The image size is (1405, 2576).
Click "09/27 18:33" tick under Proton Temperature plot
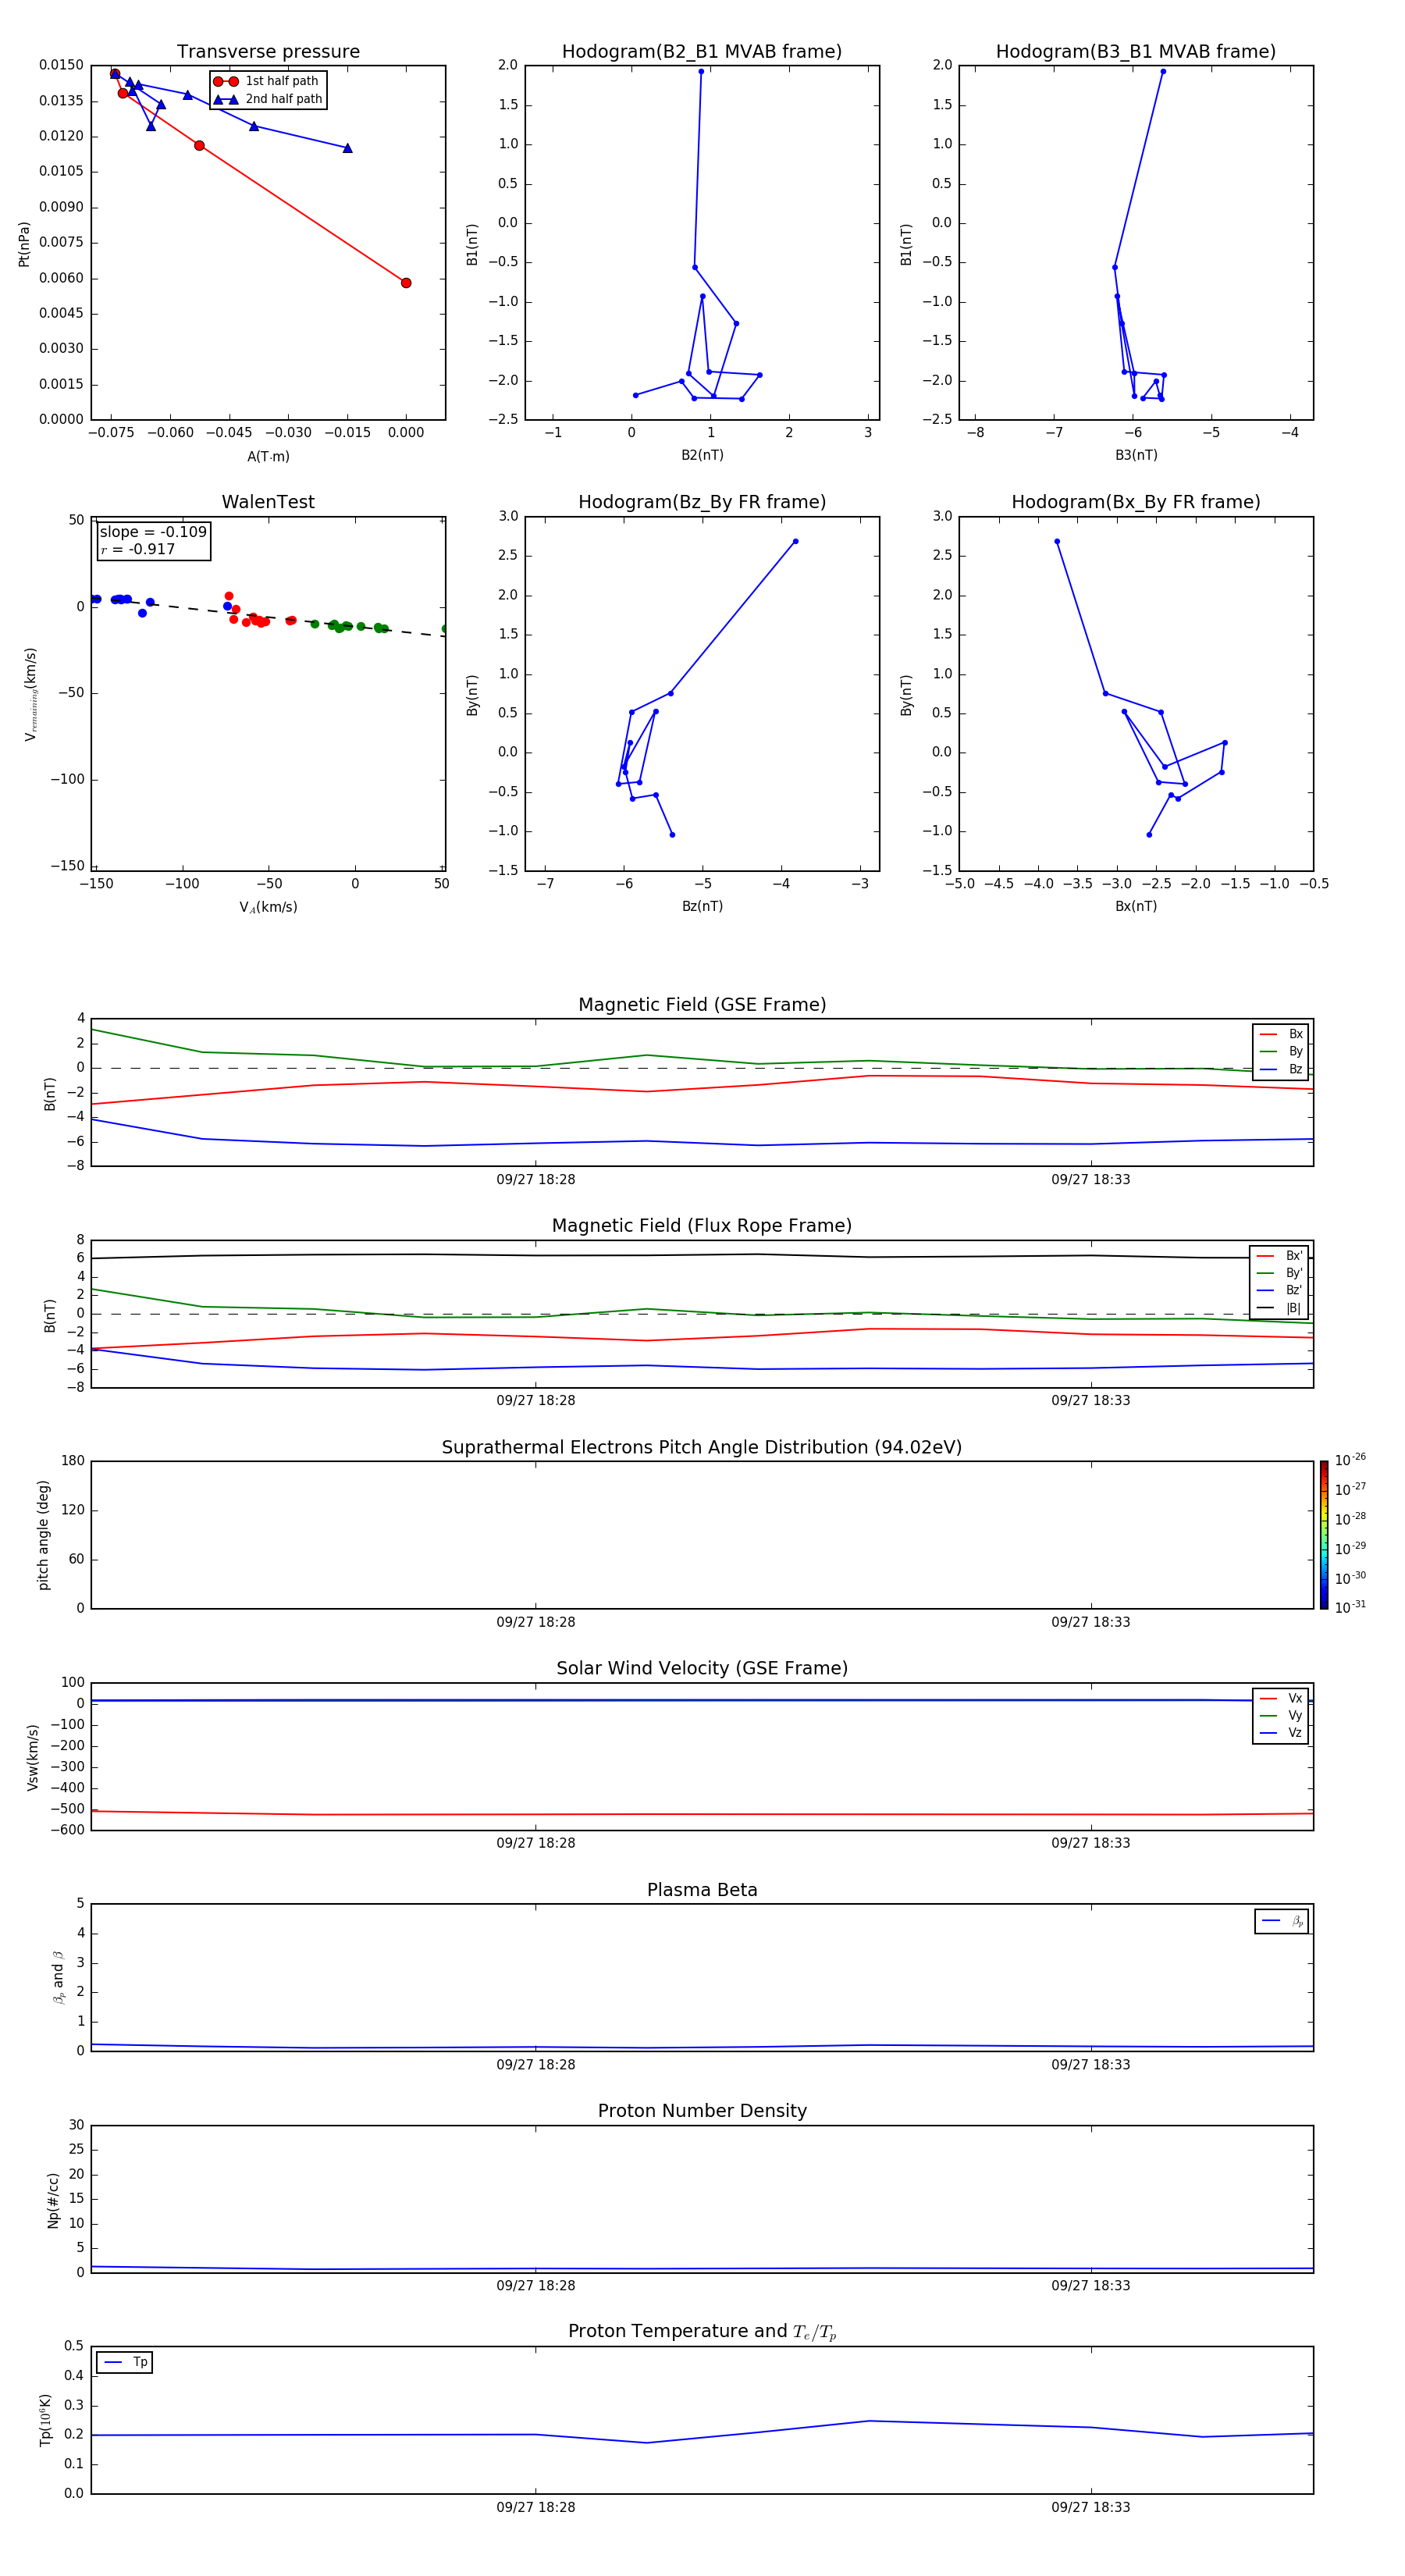(1091, 2507)
